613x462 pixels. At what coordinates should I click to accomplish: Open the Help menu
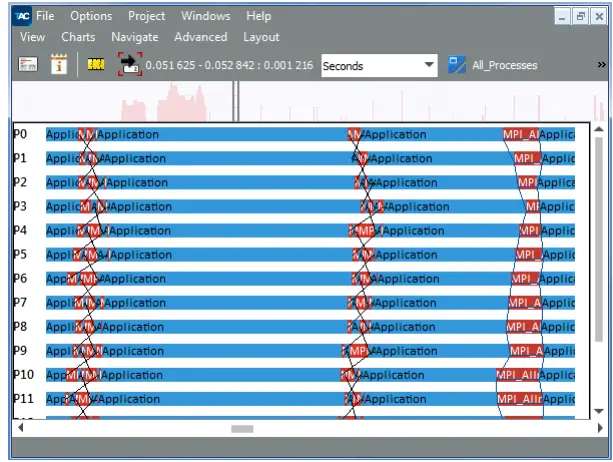coord(258,16)
